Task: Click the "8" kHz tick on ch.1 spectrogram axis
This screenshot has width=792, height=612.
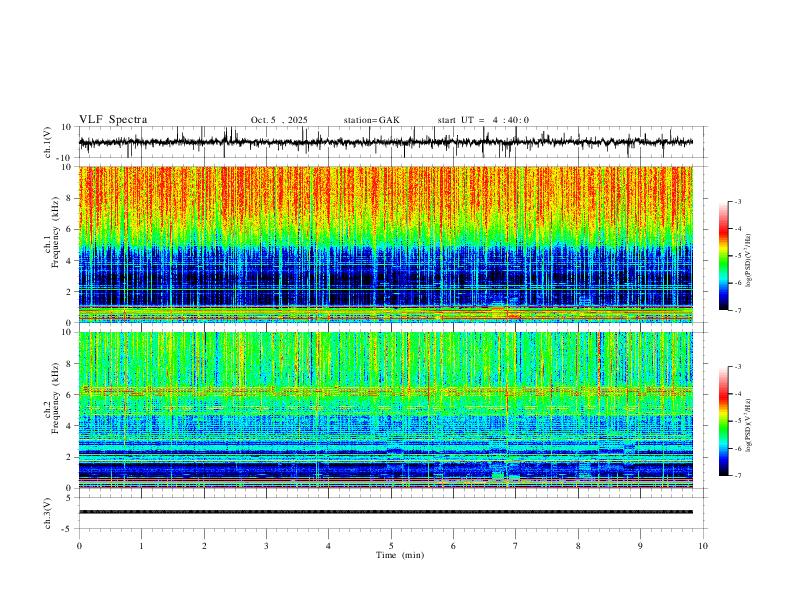Action: [x=70, y=198]
